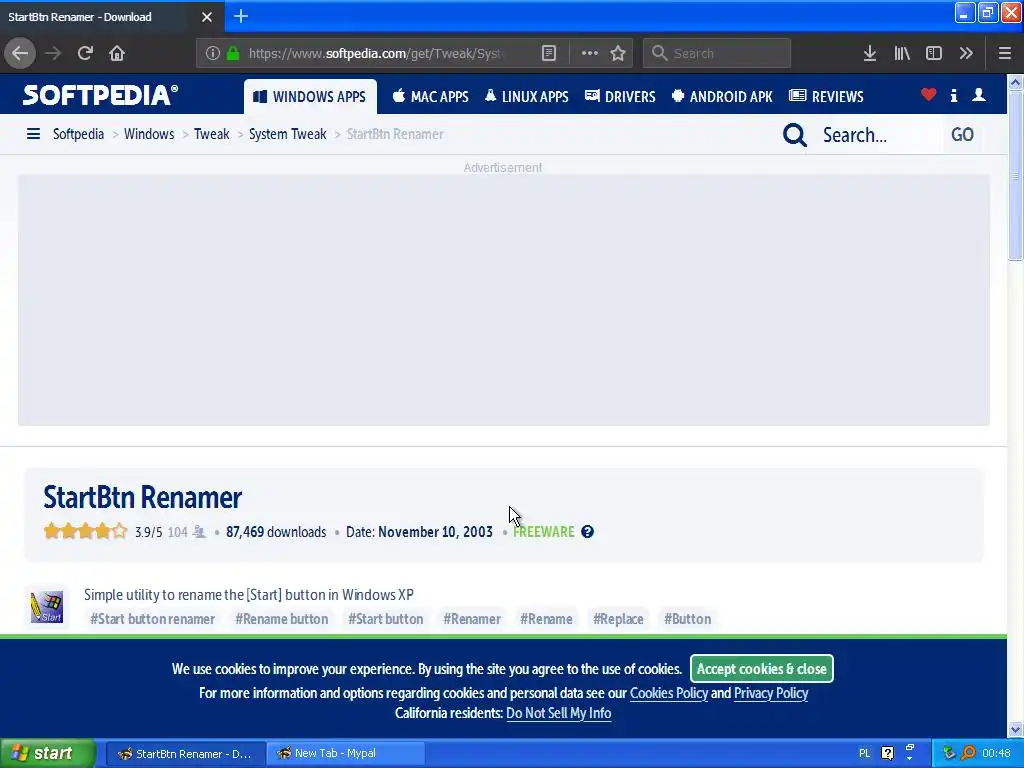Go back to the previous page
Image resolution: width=1024 pixels, height=768 pixels.
(20, 53)
